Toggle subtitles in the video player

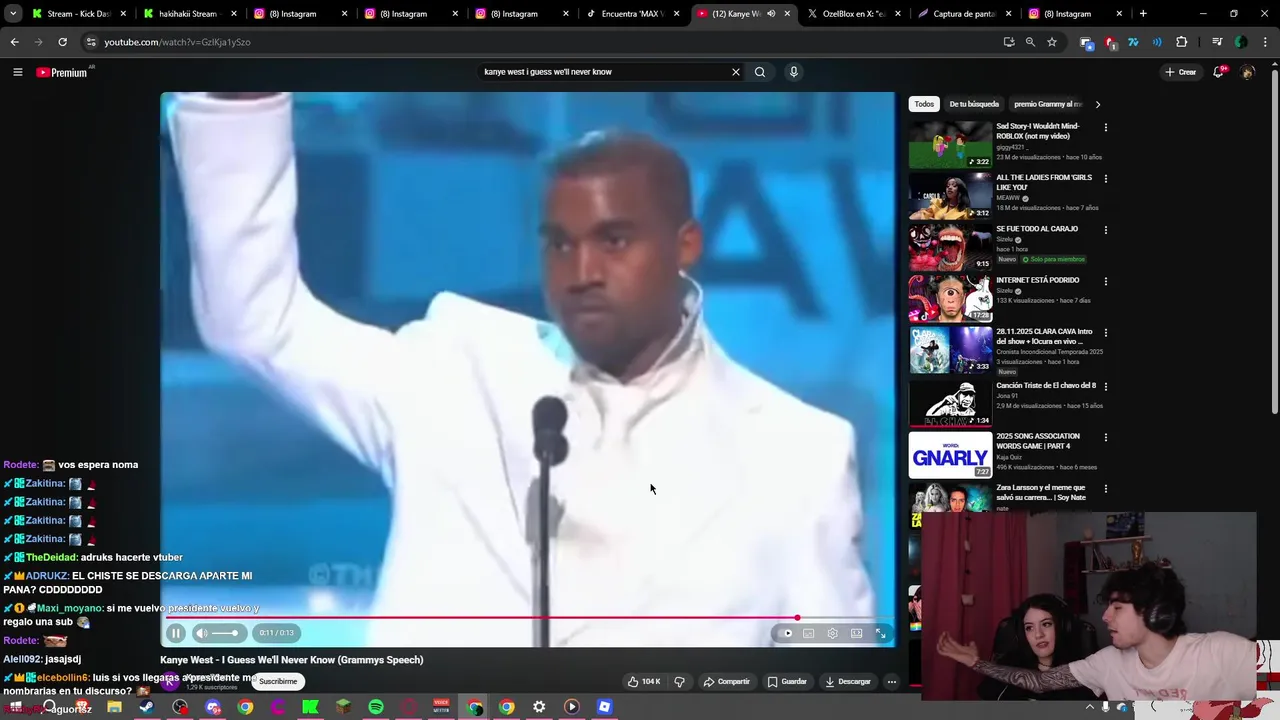coord(809,633)
